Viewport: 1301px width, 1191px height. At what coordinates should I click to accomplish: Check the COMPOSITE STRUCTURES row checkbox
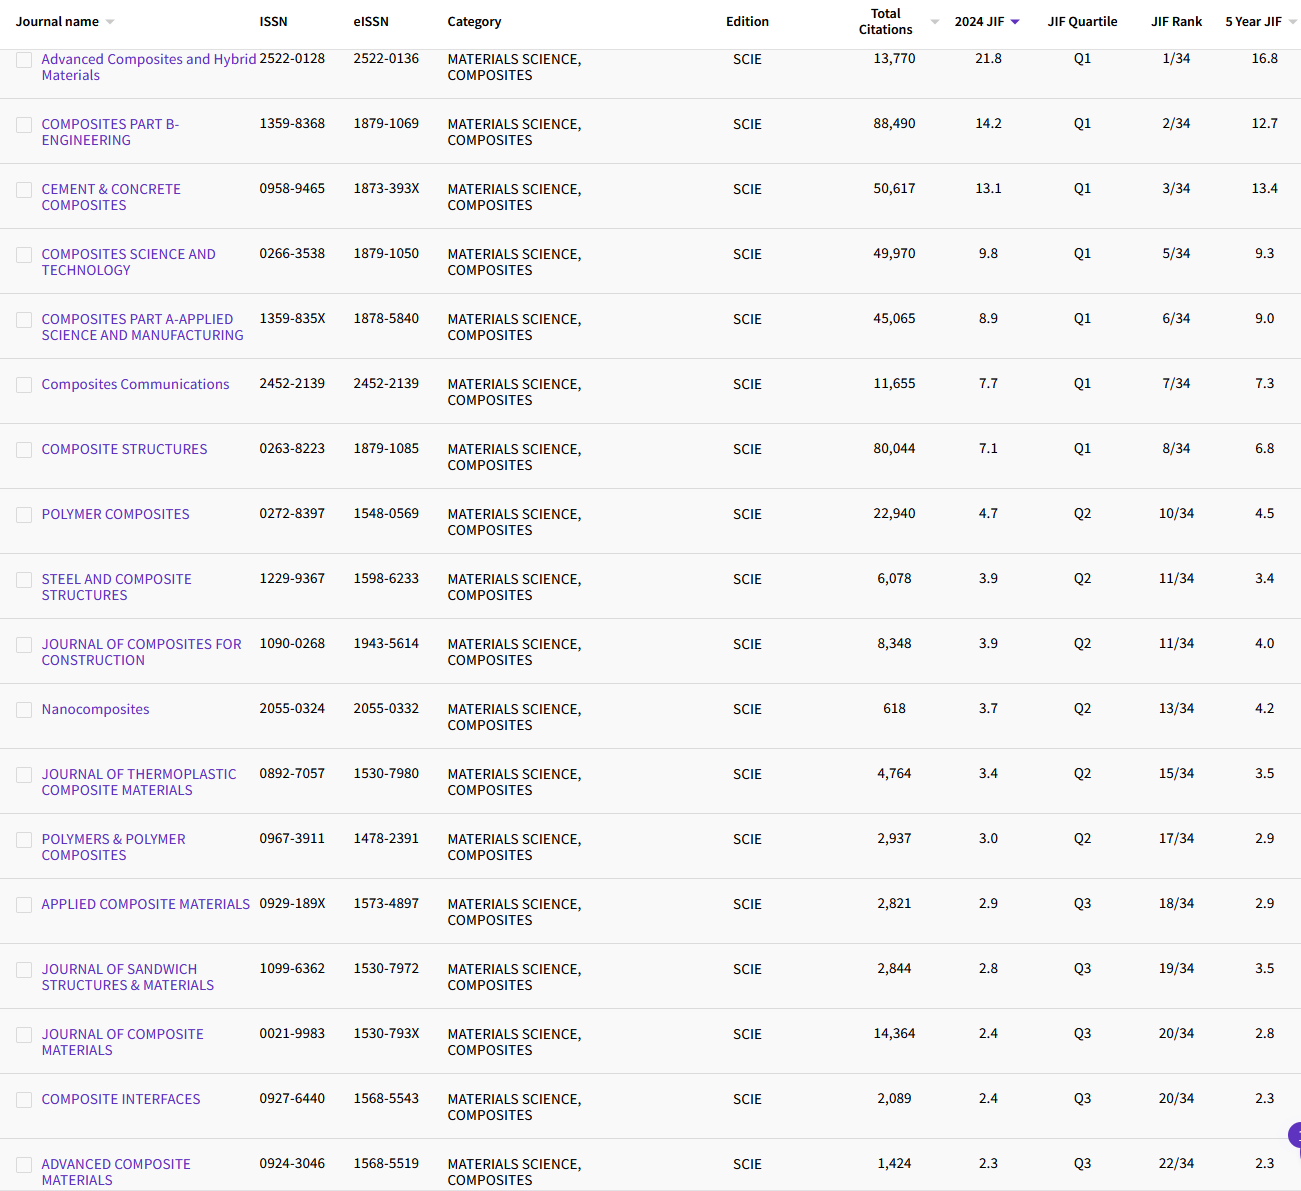(x=24, y=450)
